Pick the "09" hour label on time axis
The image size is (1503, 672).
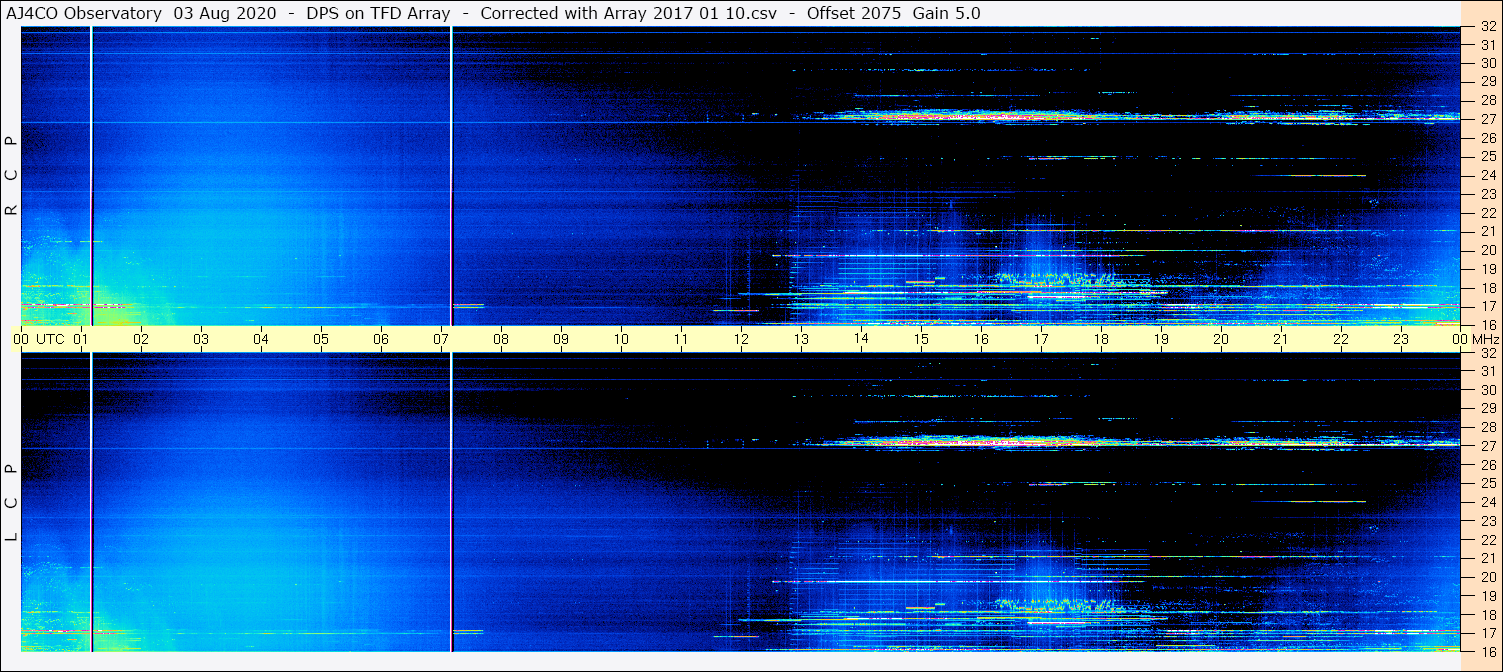point(561,339)
